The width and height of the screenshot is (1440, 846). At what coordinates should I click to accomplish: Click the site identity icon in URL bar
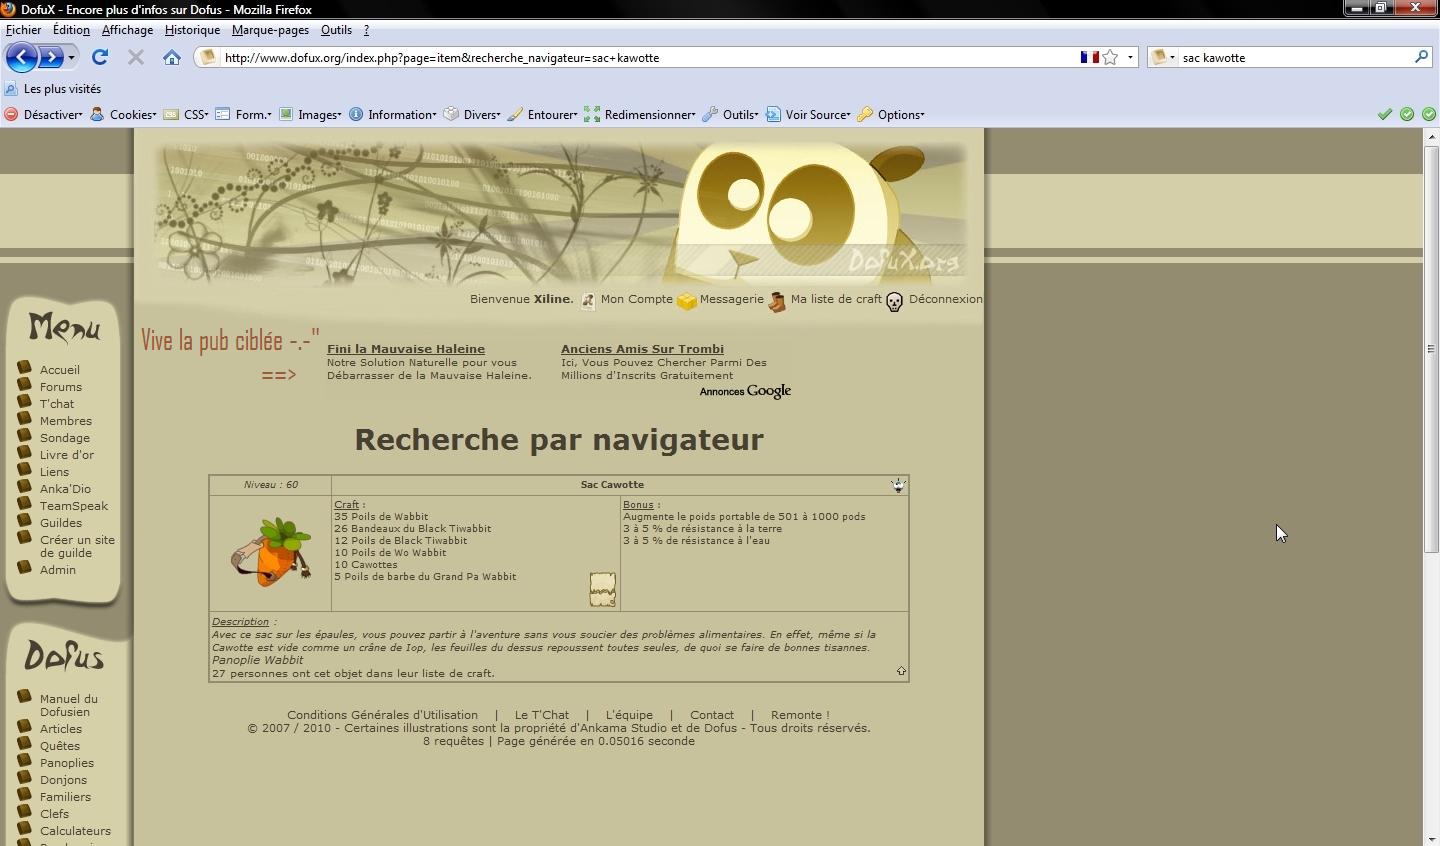(208, 57)
